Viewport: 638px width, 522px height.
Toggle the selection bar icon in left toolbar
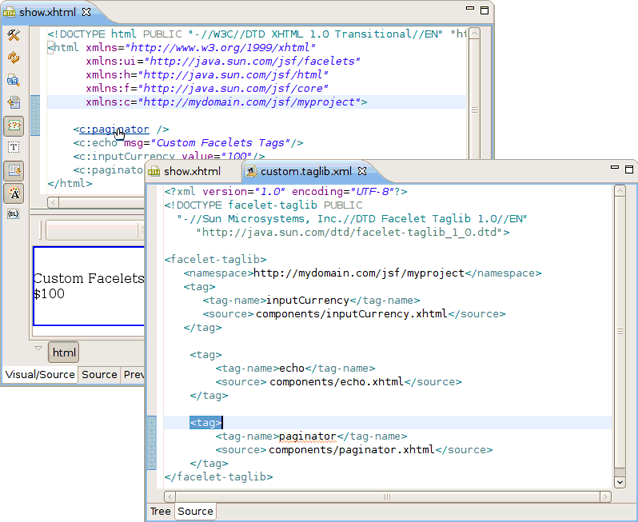pyautogui.click(x=14, y=170)
